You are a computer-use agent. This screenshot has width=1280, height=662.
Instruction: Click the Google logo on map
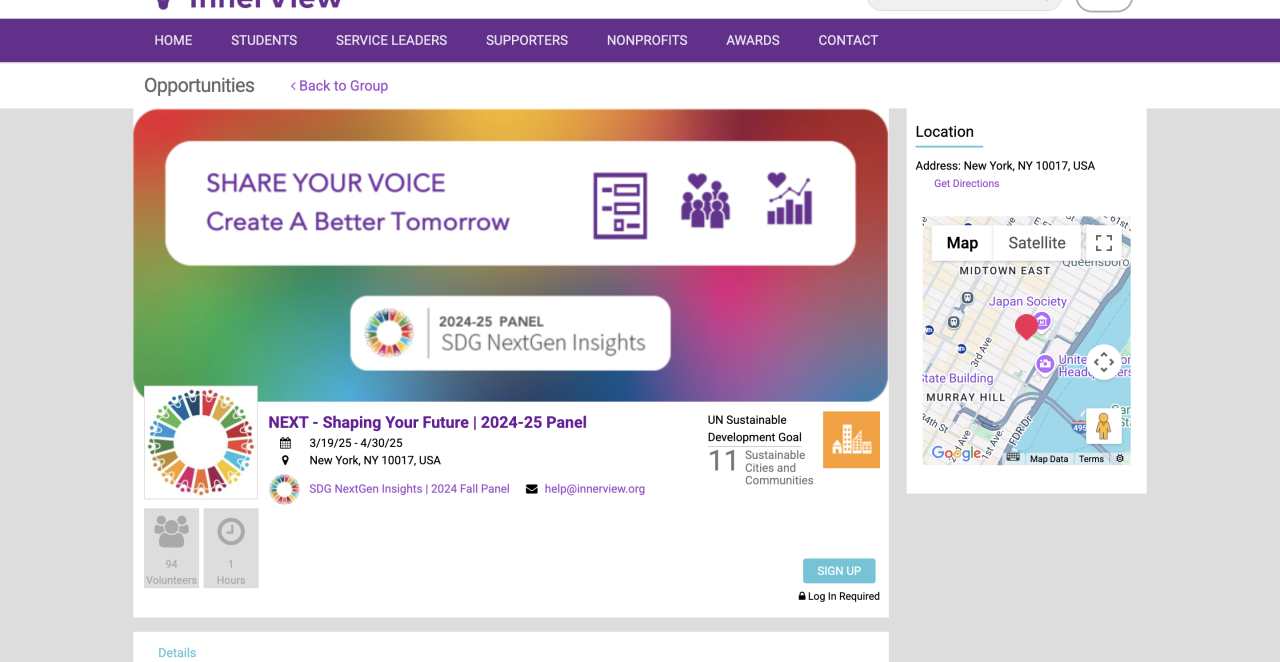(957, 453)
